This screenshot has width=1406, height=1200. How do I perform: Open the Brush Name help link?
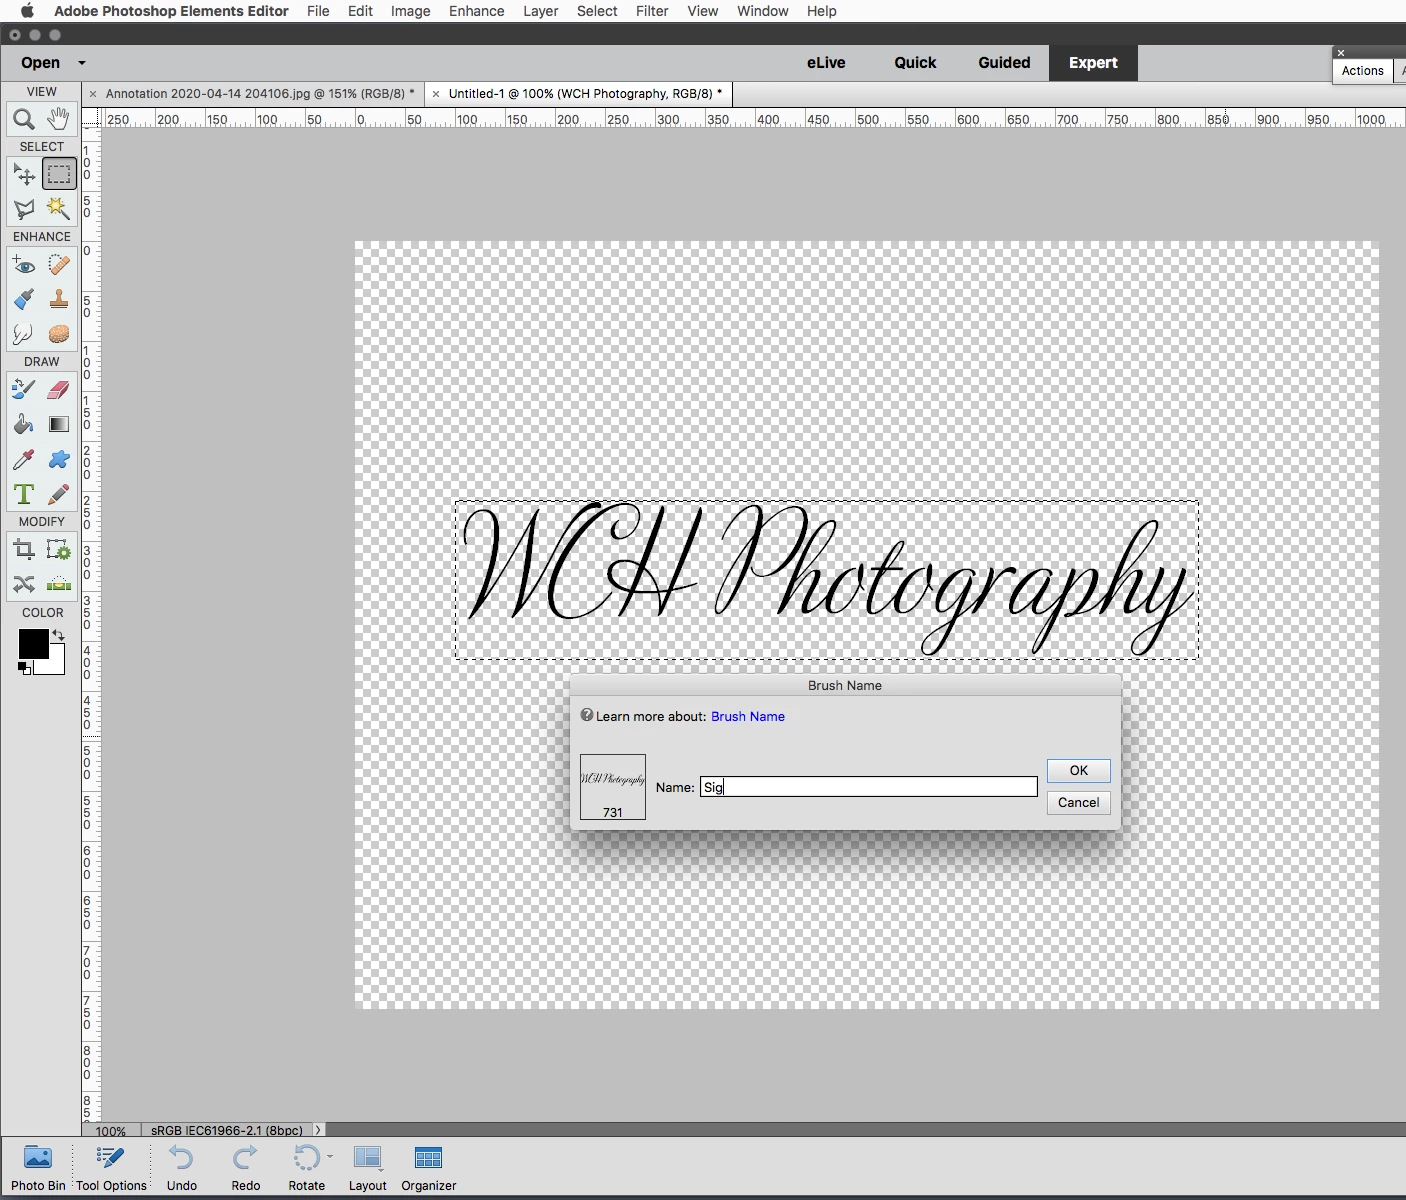[747, 717]
